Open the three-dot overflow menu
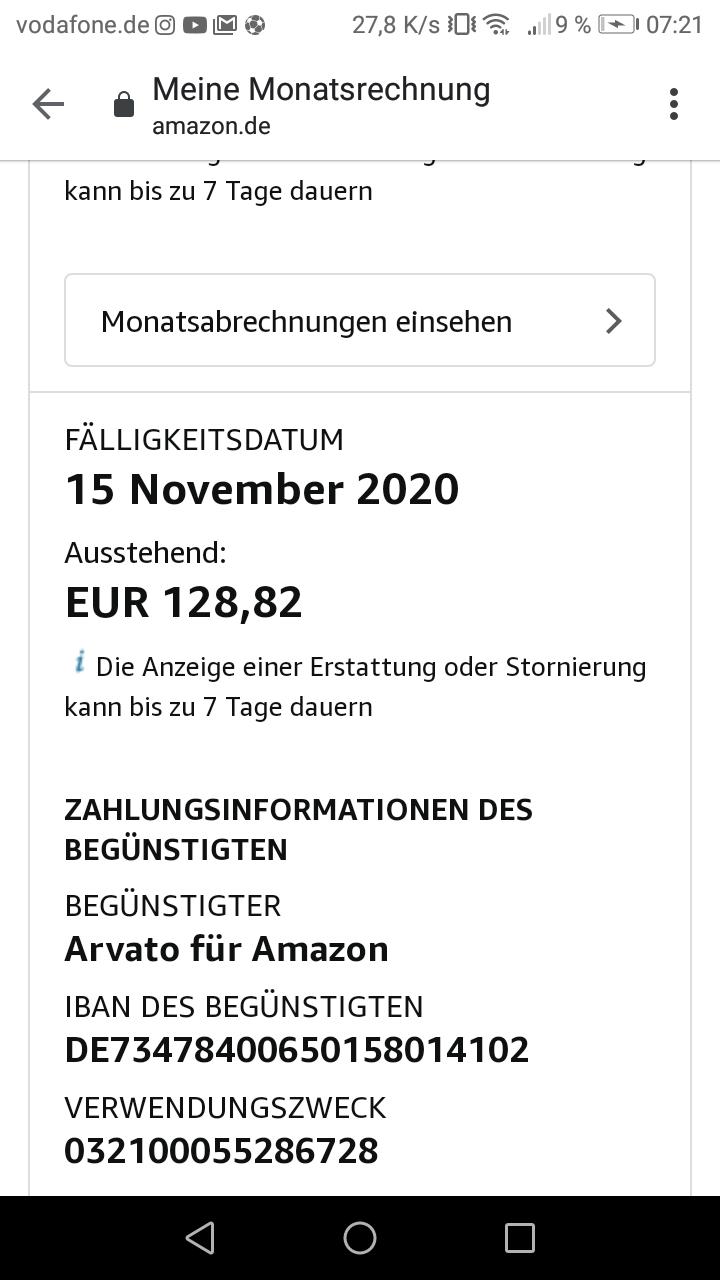Image resolution: width=720 pixels, height=1280 pixels. point(674,104)
